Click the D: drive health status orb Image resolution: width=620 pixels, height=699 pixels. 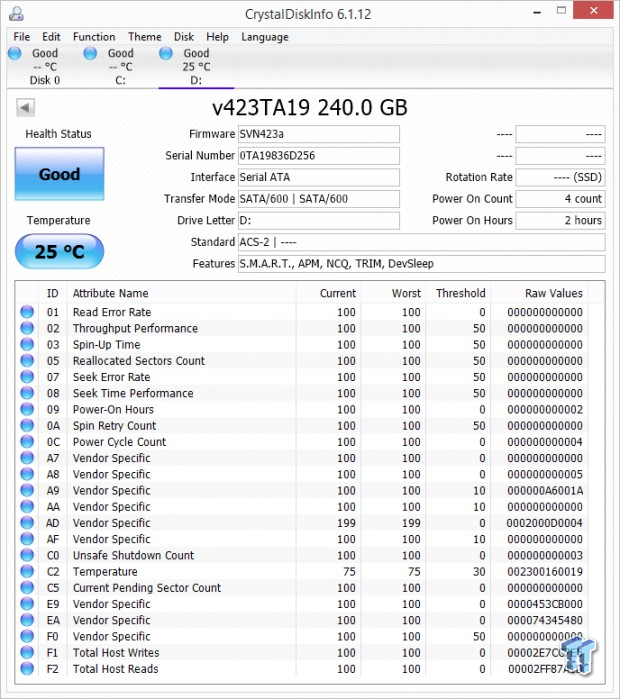[x=166, y=53]
